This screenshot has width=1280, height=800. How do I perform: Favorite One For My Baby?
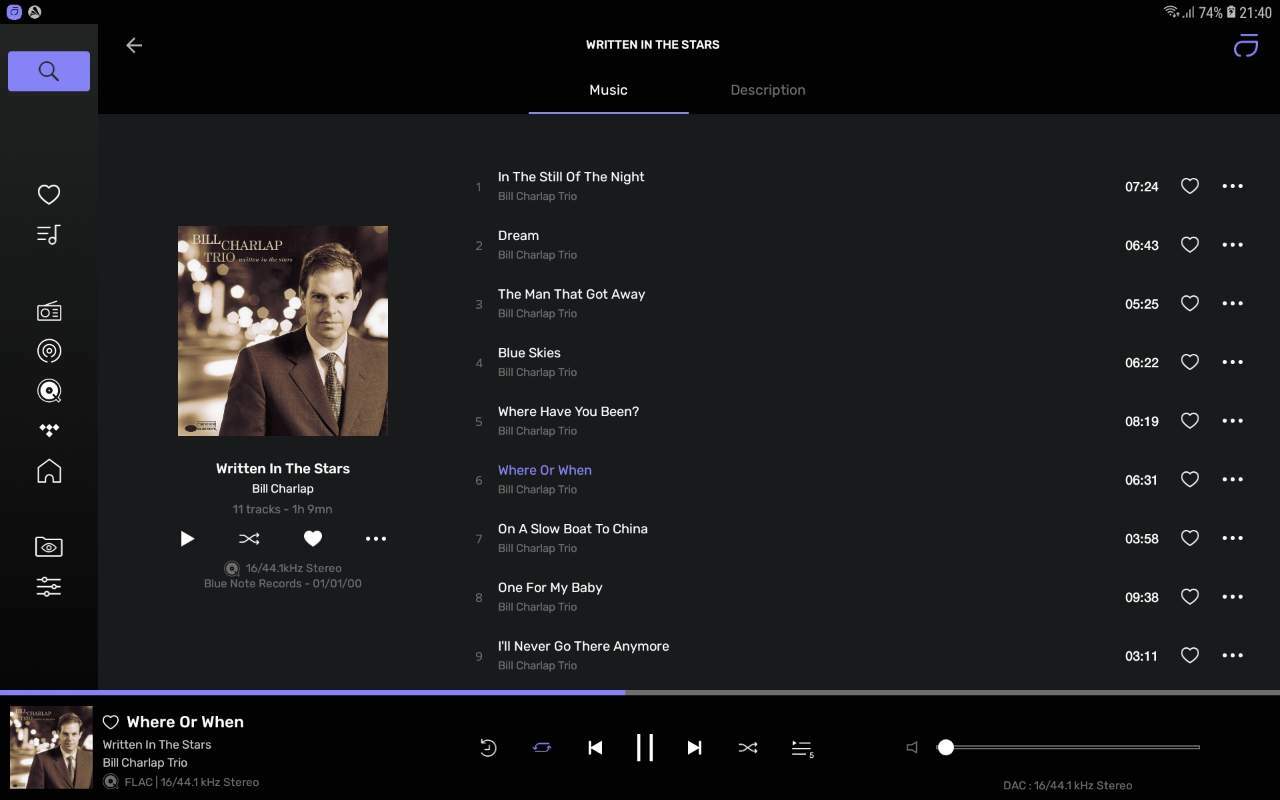(x=1190, y=597)
